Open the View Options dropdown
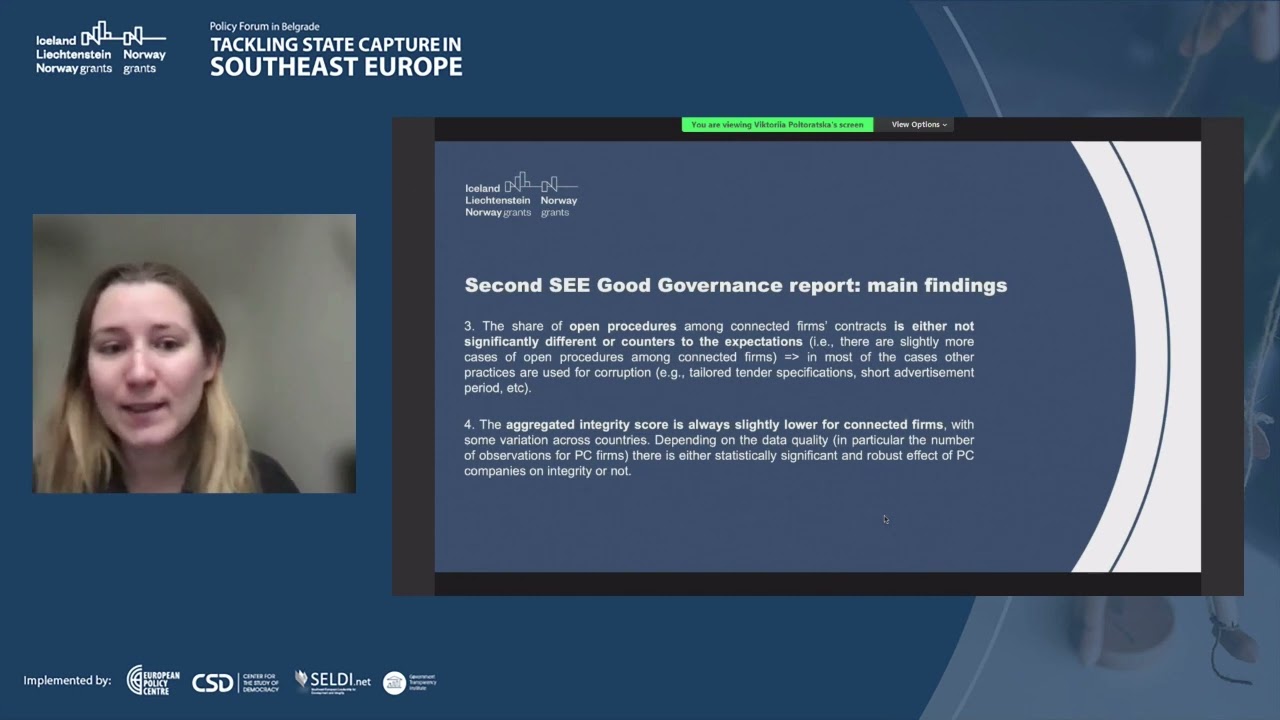This screenshot has height=720, width=1280. tap(919, 125)
